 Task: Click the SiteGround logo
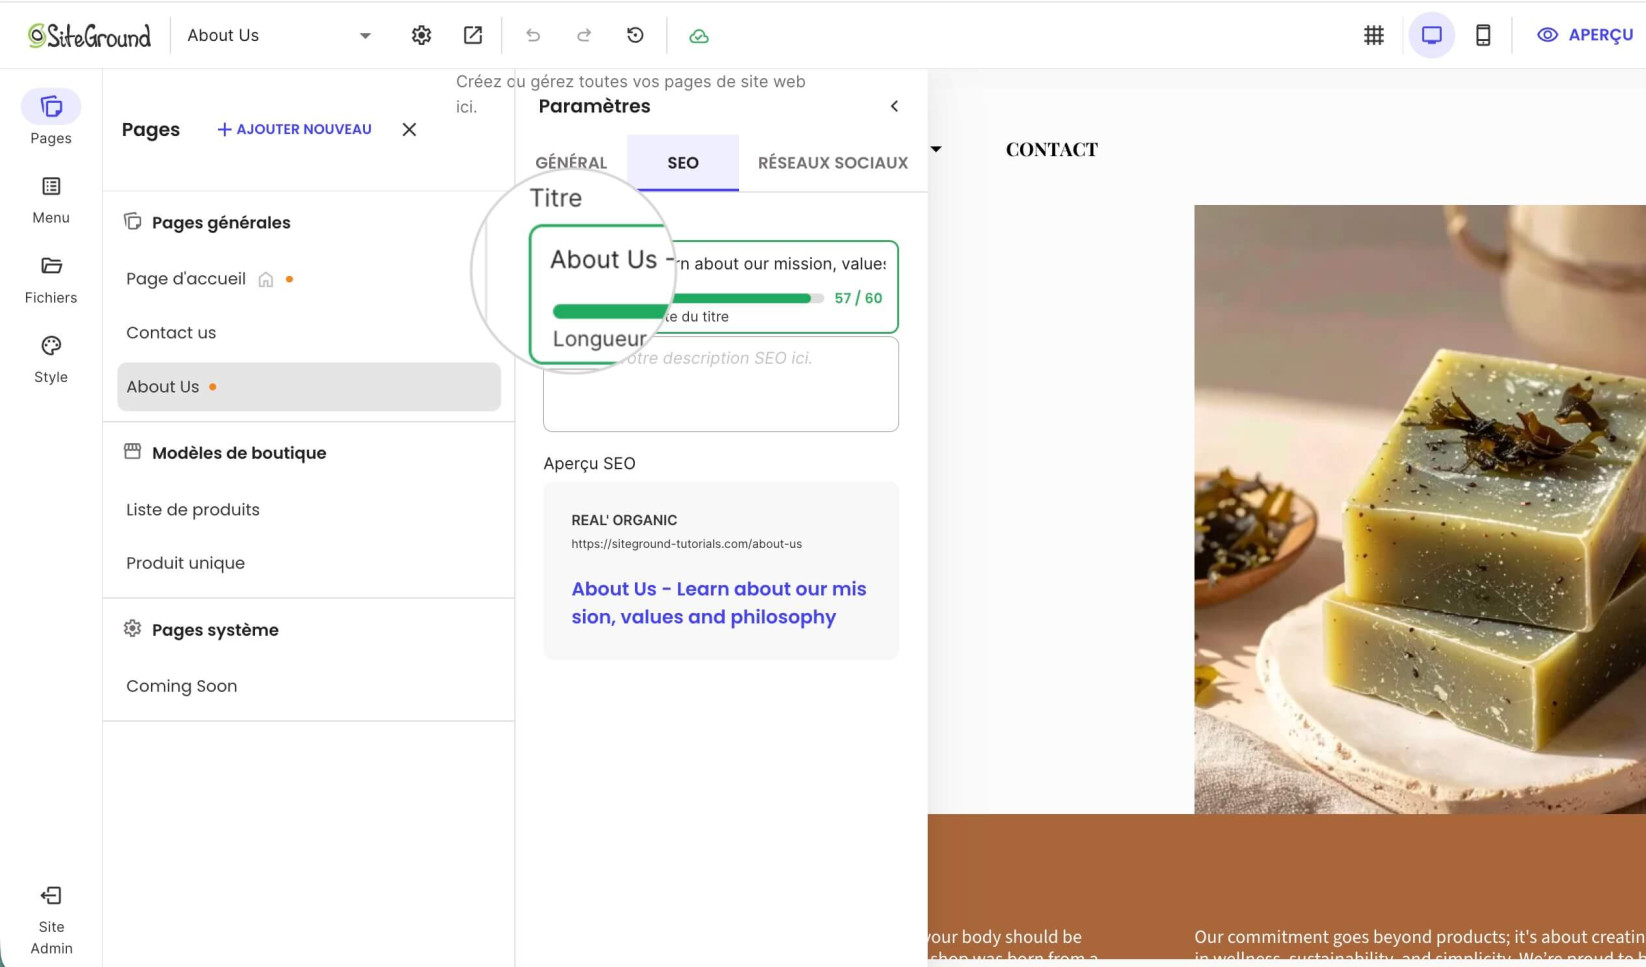pos(89,36)
